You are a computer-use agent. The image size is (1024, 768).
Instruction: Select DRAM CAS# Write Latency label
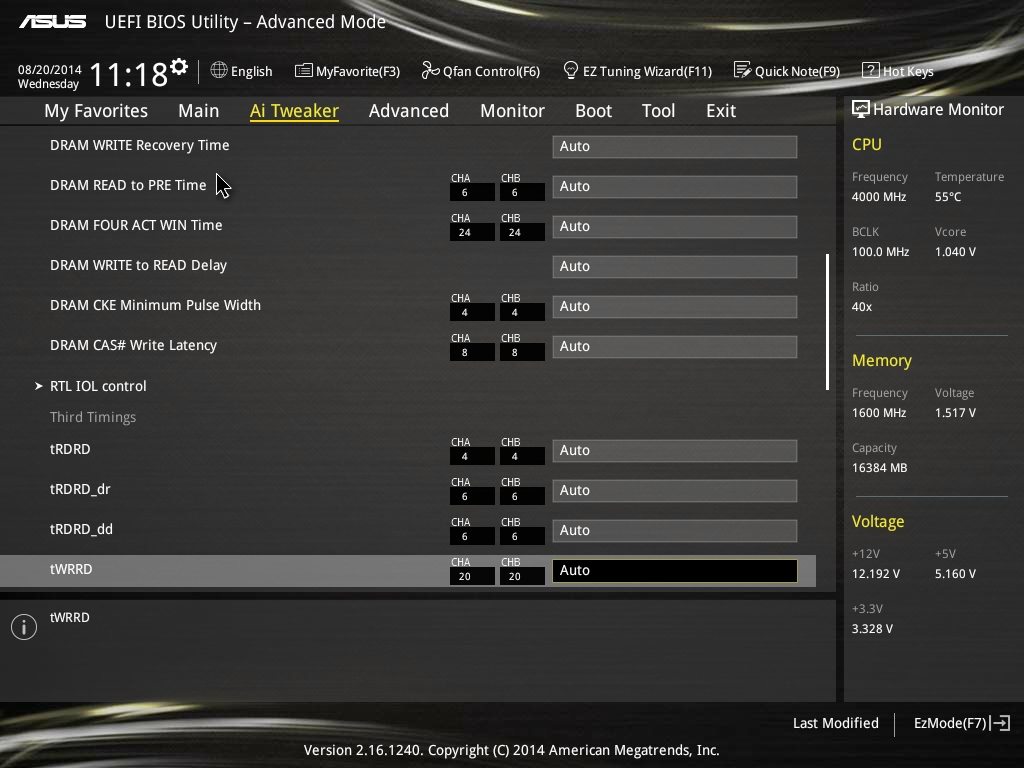[133, 345]
